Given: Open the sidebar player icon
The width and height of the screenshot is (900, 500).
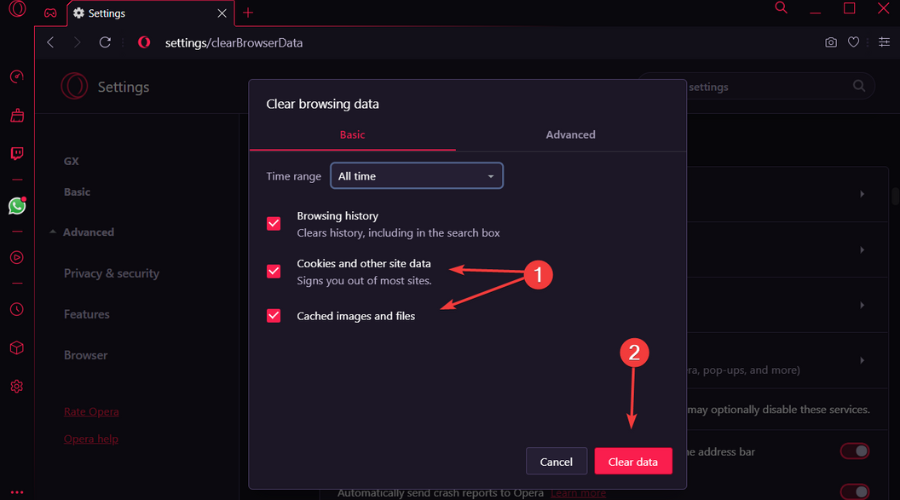Looking at the screenshot, I should pos(17,257).
